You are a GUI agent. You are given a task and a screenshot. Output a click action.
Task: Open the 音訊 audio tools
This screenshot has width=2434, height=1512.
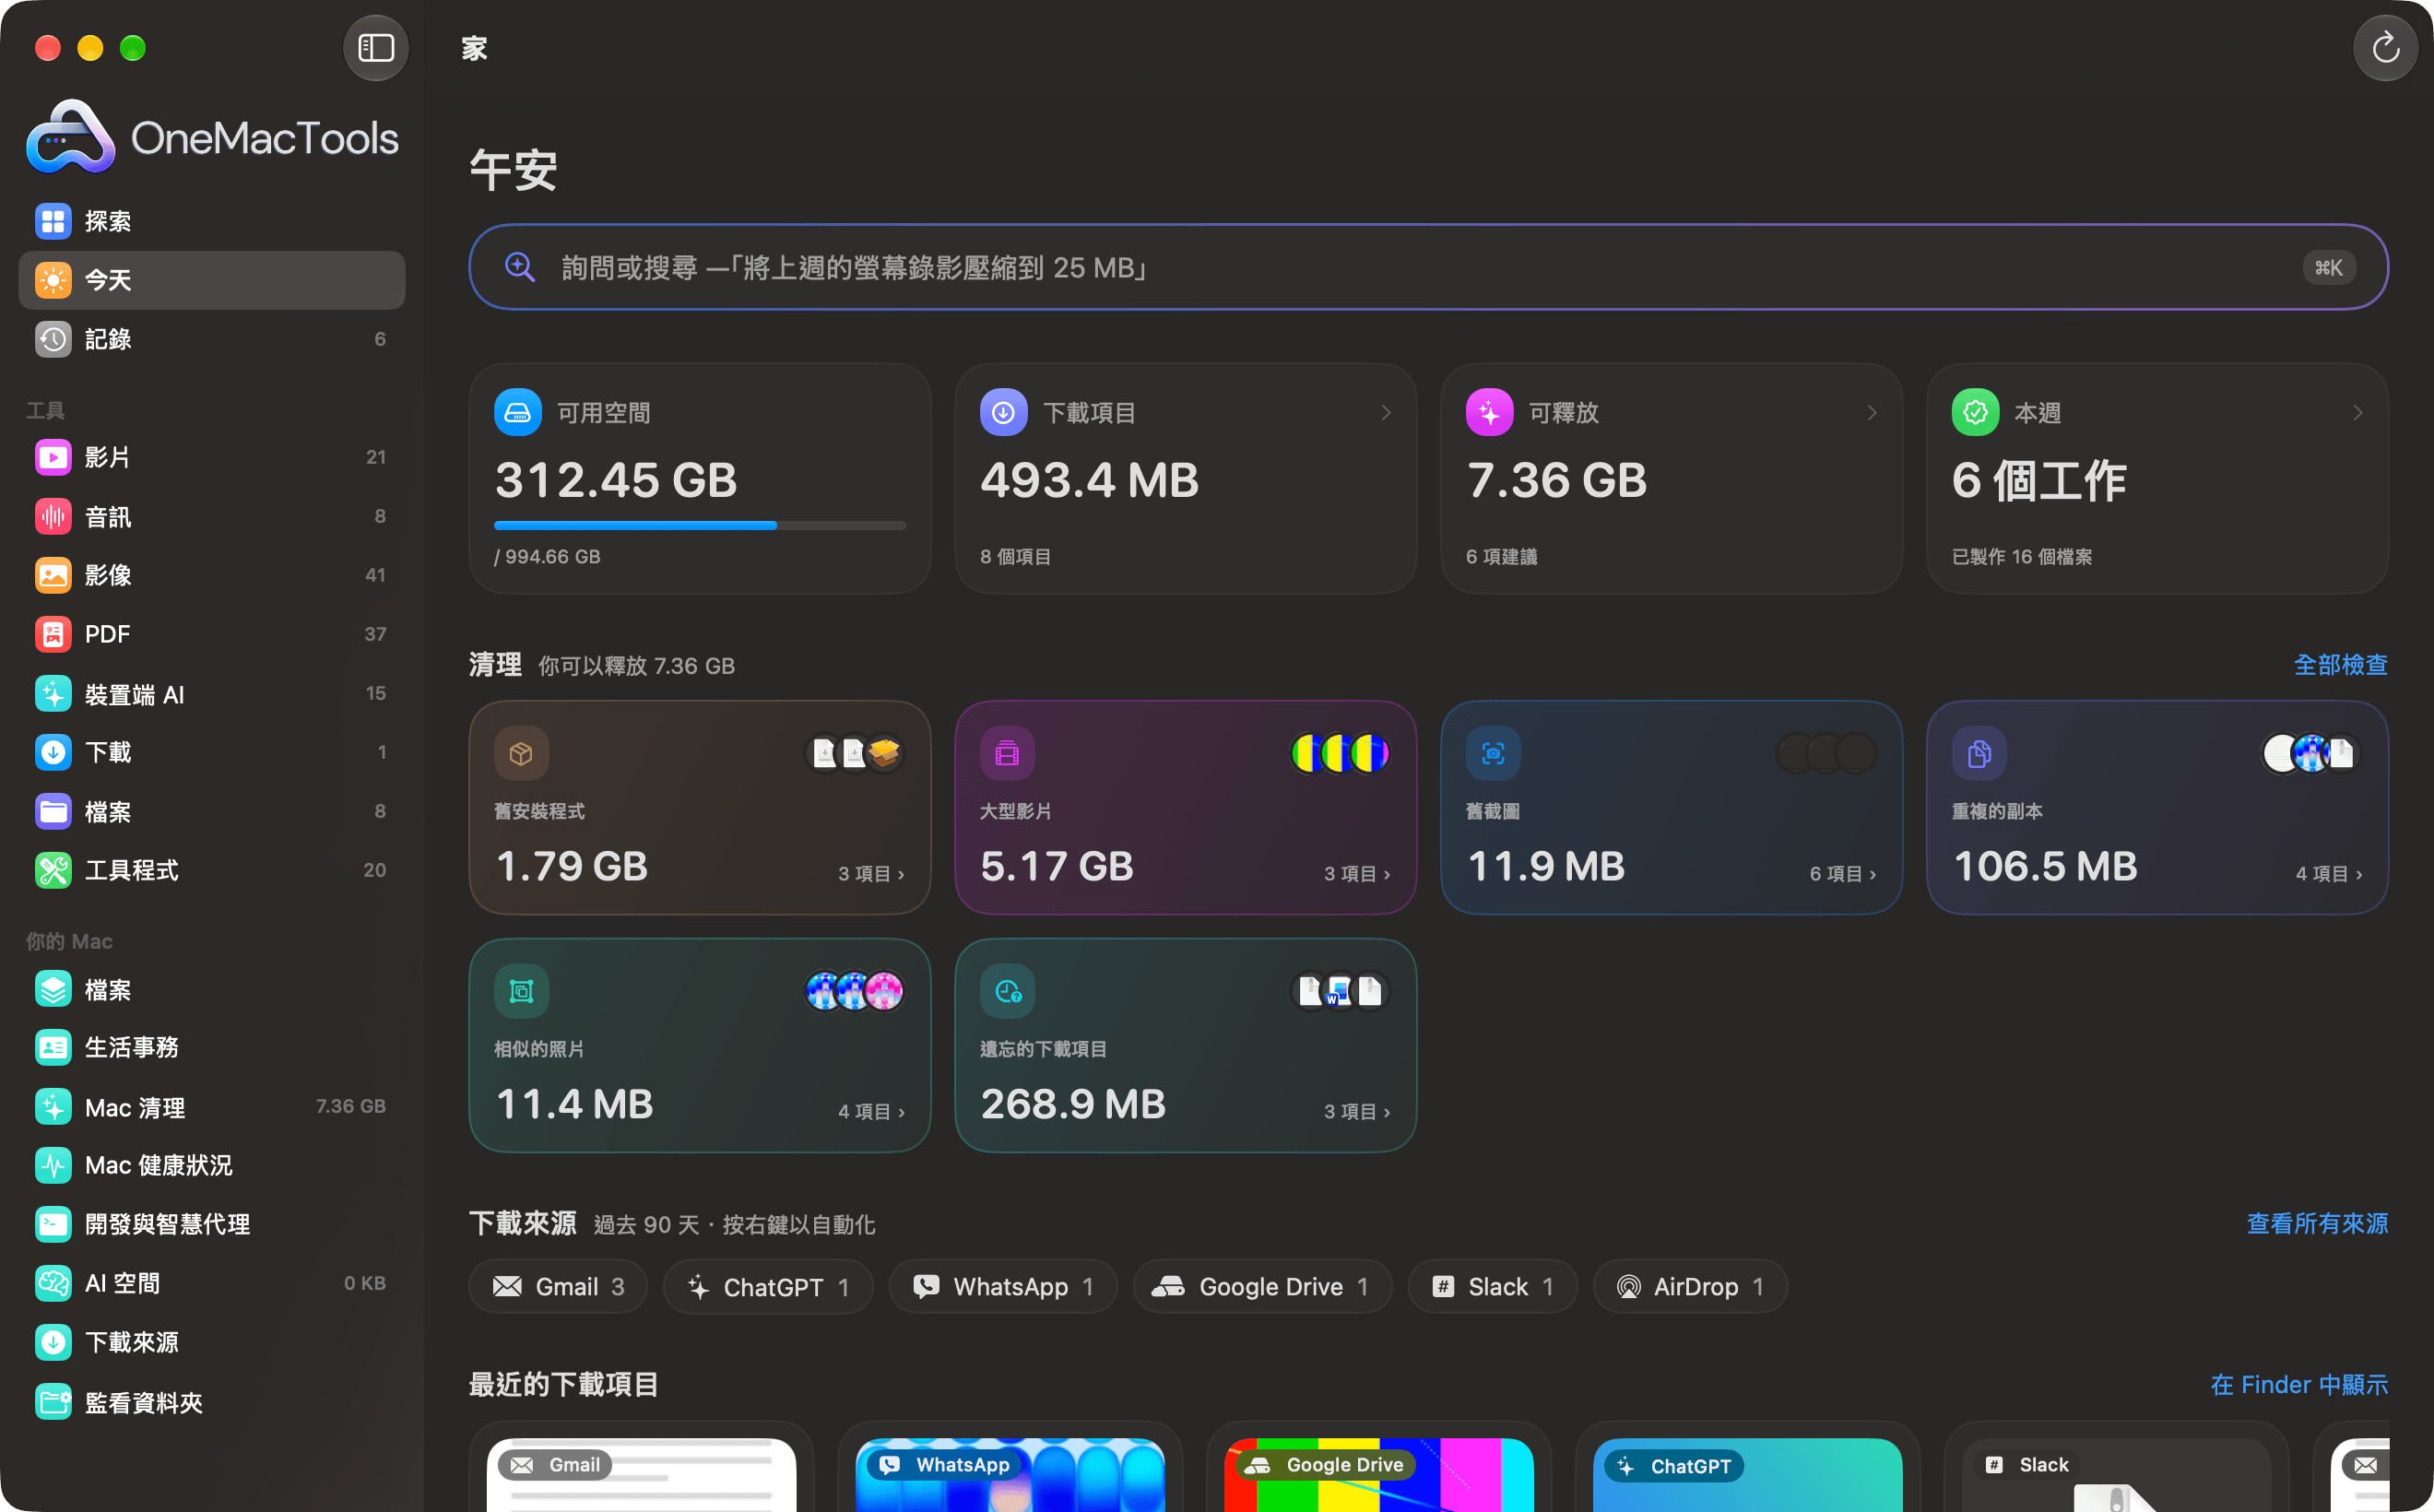click(212, 516)
